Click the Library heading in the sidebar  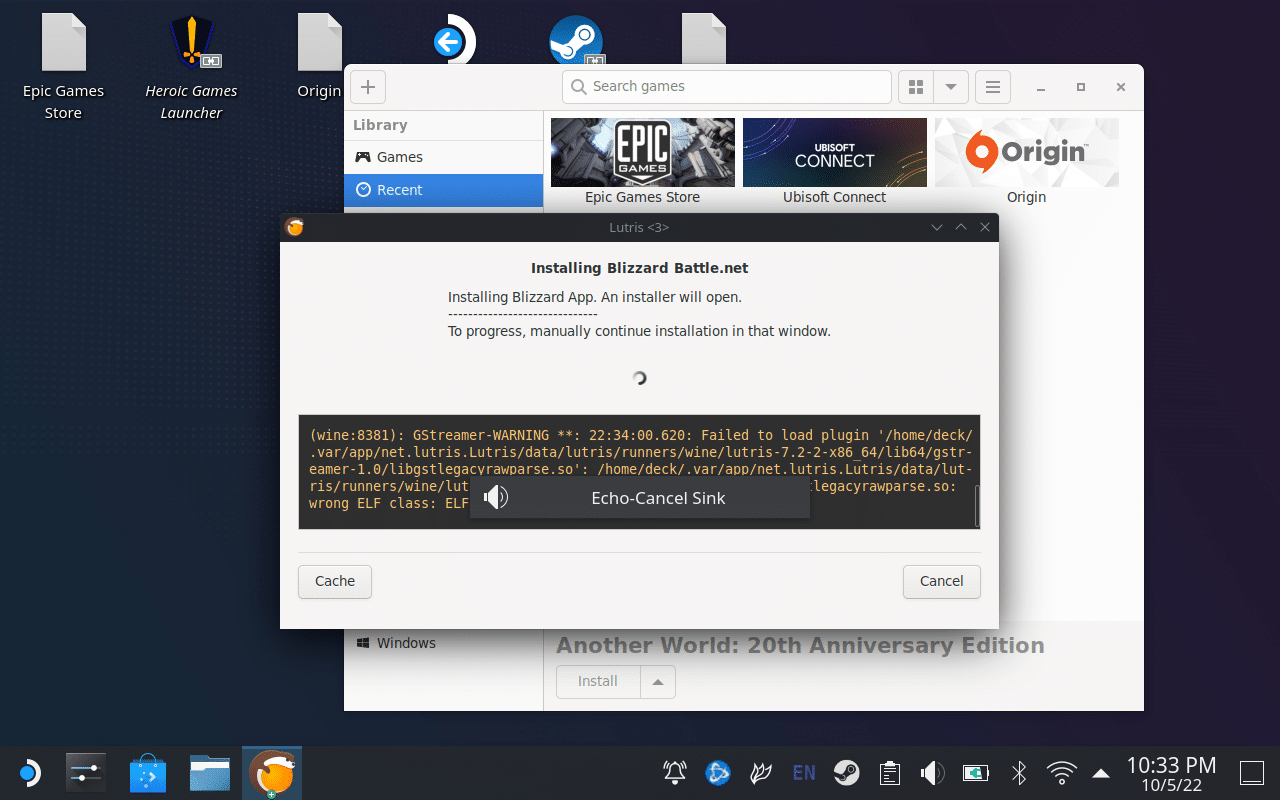tap(380, 125)
